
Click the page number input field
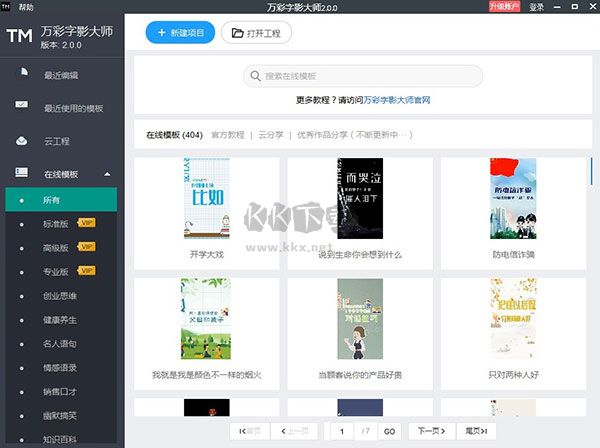click(342, 431)
